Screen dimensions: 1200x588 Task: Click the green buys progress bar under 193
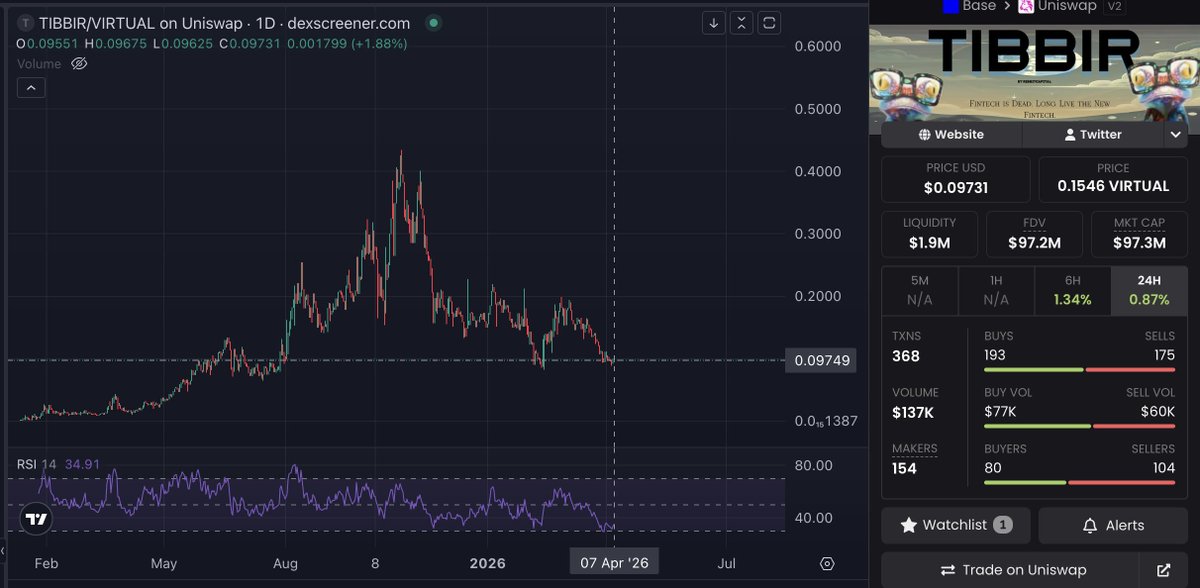point(1033,370)
